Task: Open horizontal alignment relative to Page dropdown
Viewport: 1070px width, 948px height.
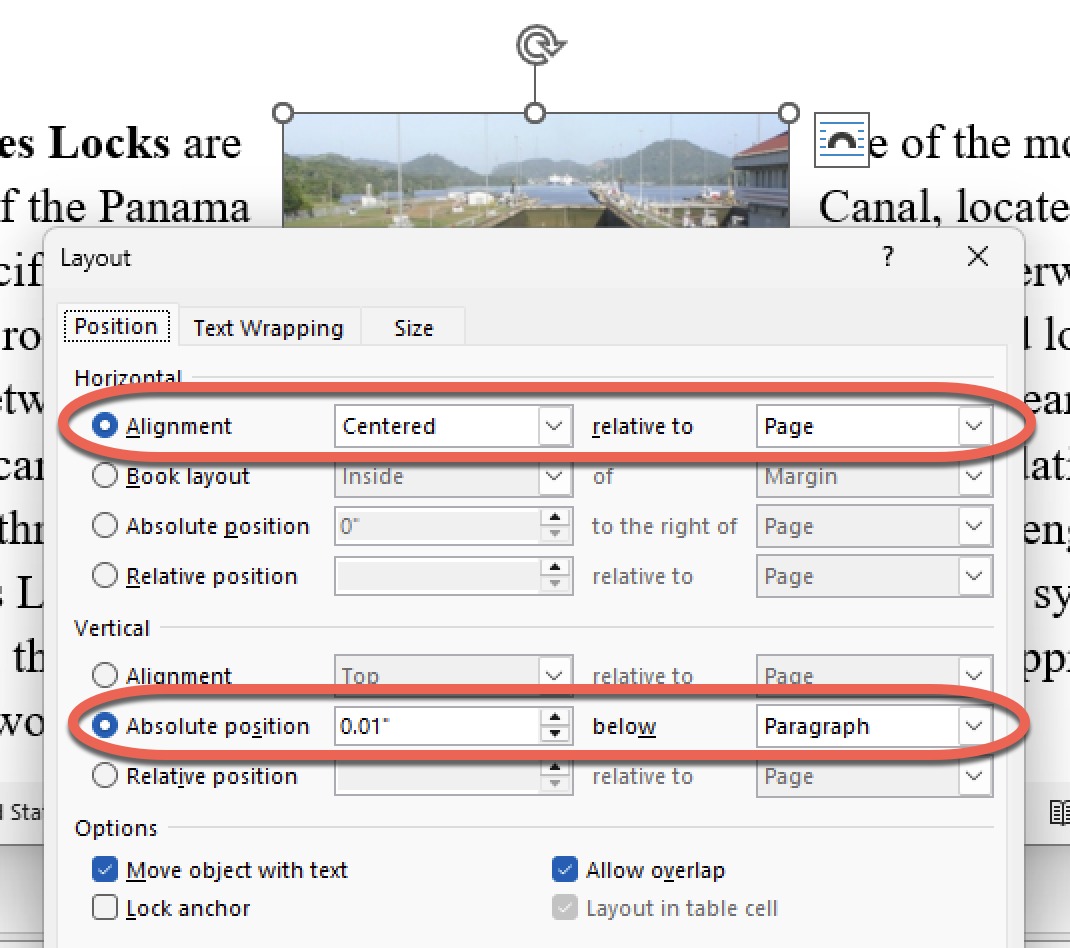Action: [x=974, y=427]
